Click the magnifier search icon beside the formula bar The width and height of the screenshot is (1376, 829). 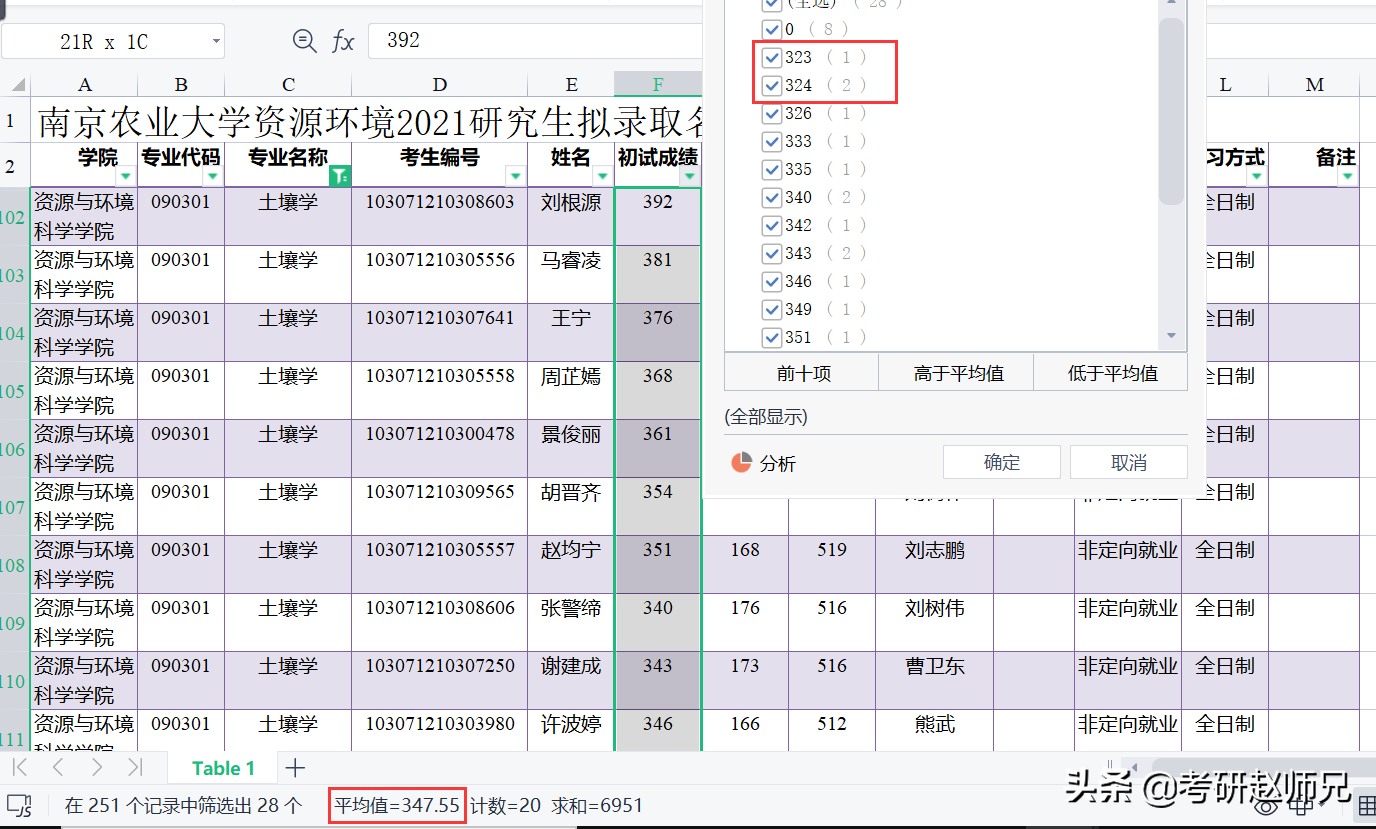tap(304, 42)
